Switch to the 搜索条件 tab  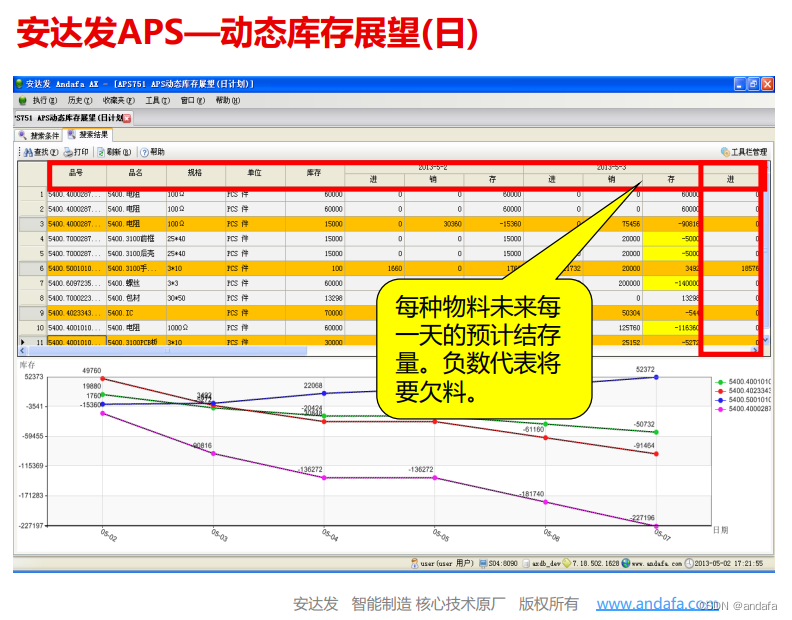39,135
